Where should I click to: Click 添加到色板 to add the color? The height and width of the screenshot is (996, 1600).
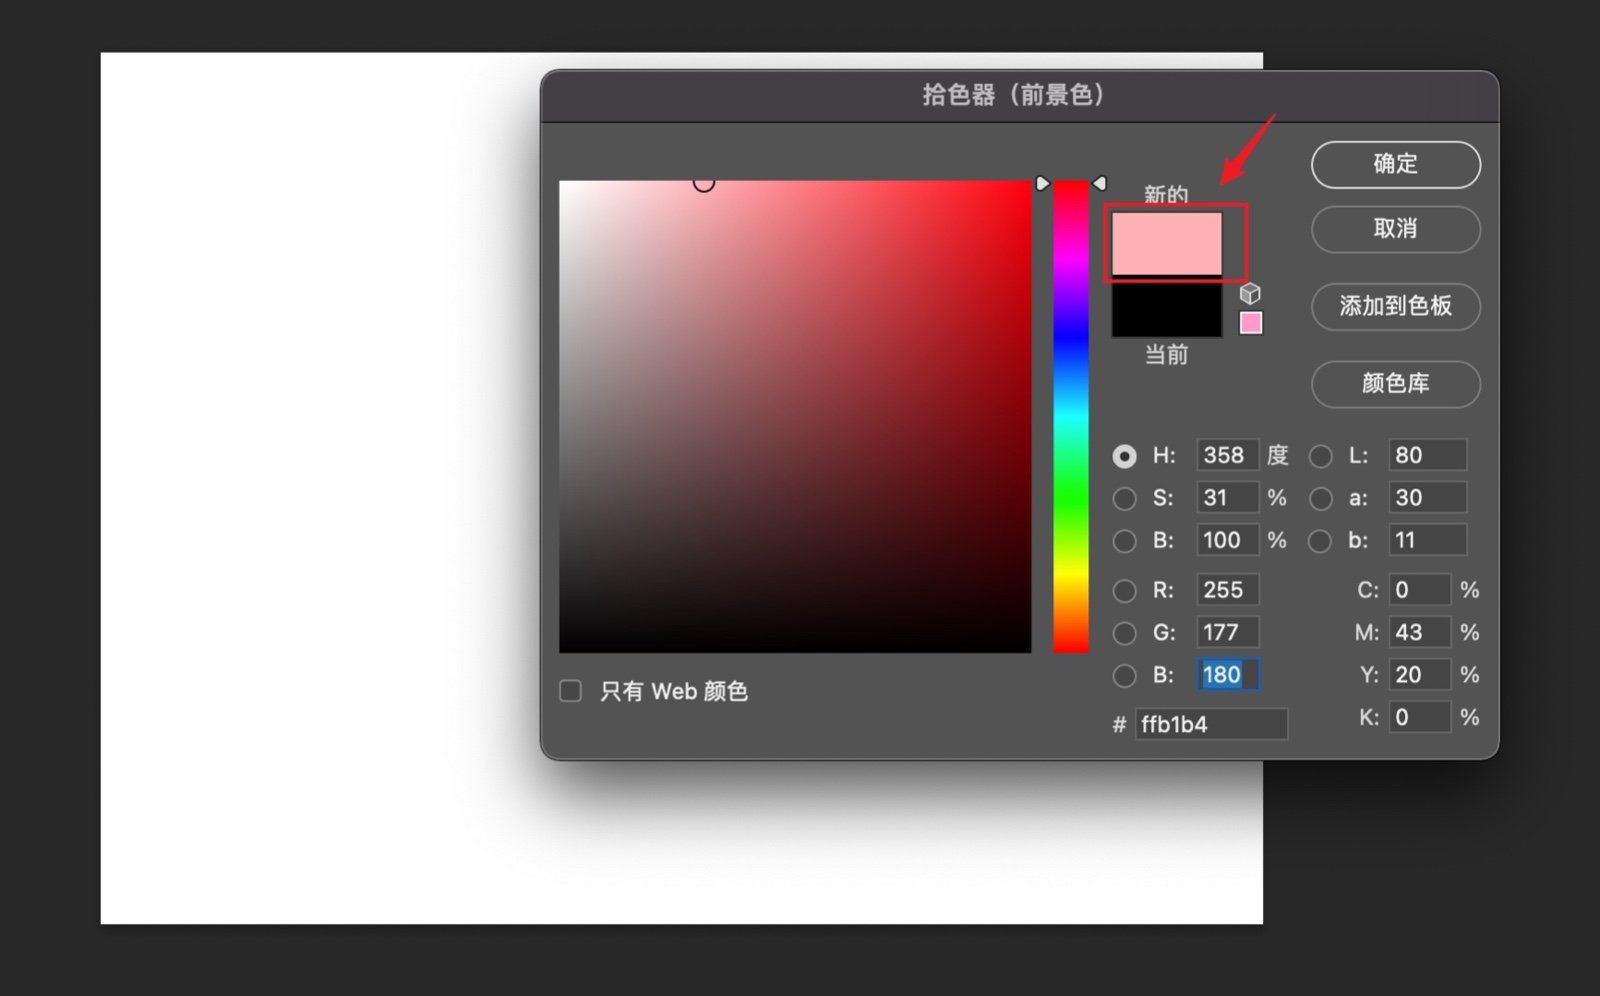point(1395,307)
